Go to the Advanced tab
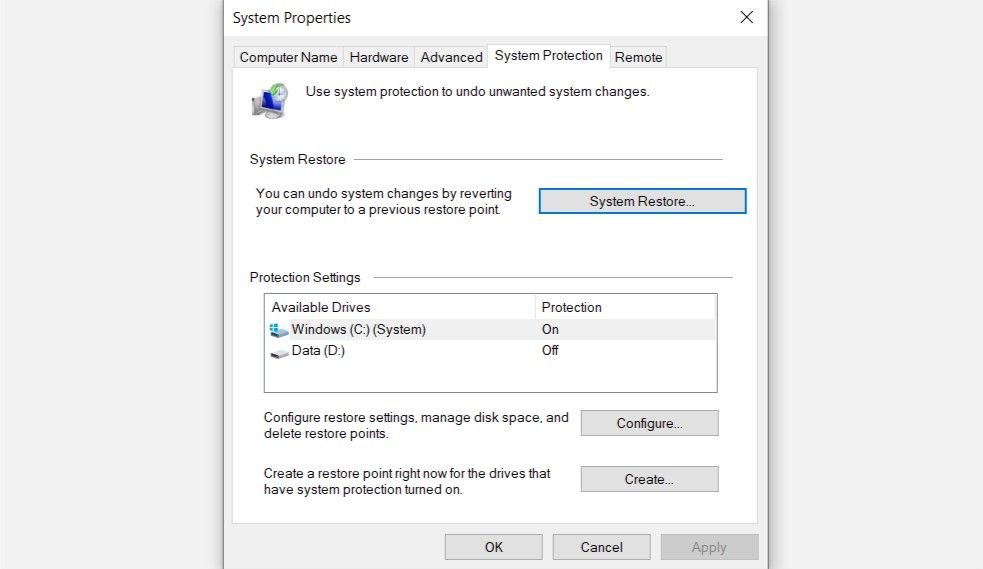This screenshot has width=983, height=569. pos(451,57)
